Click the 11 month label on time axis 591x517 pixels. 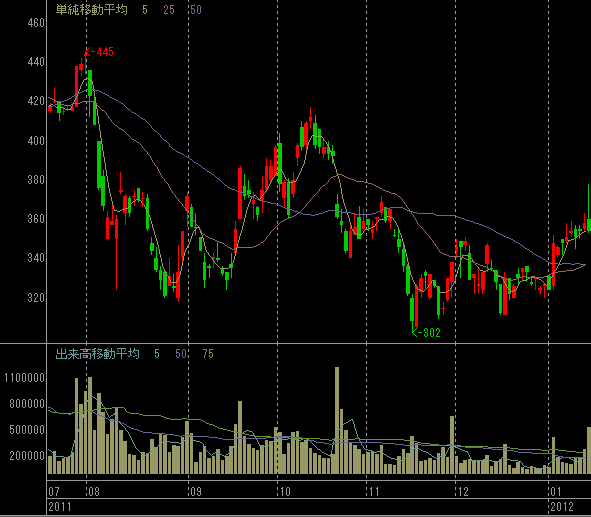click(x=374, y=491)
